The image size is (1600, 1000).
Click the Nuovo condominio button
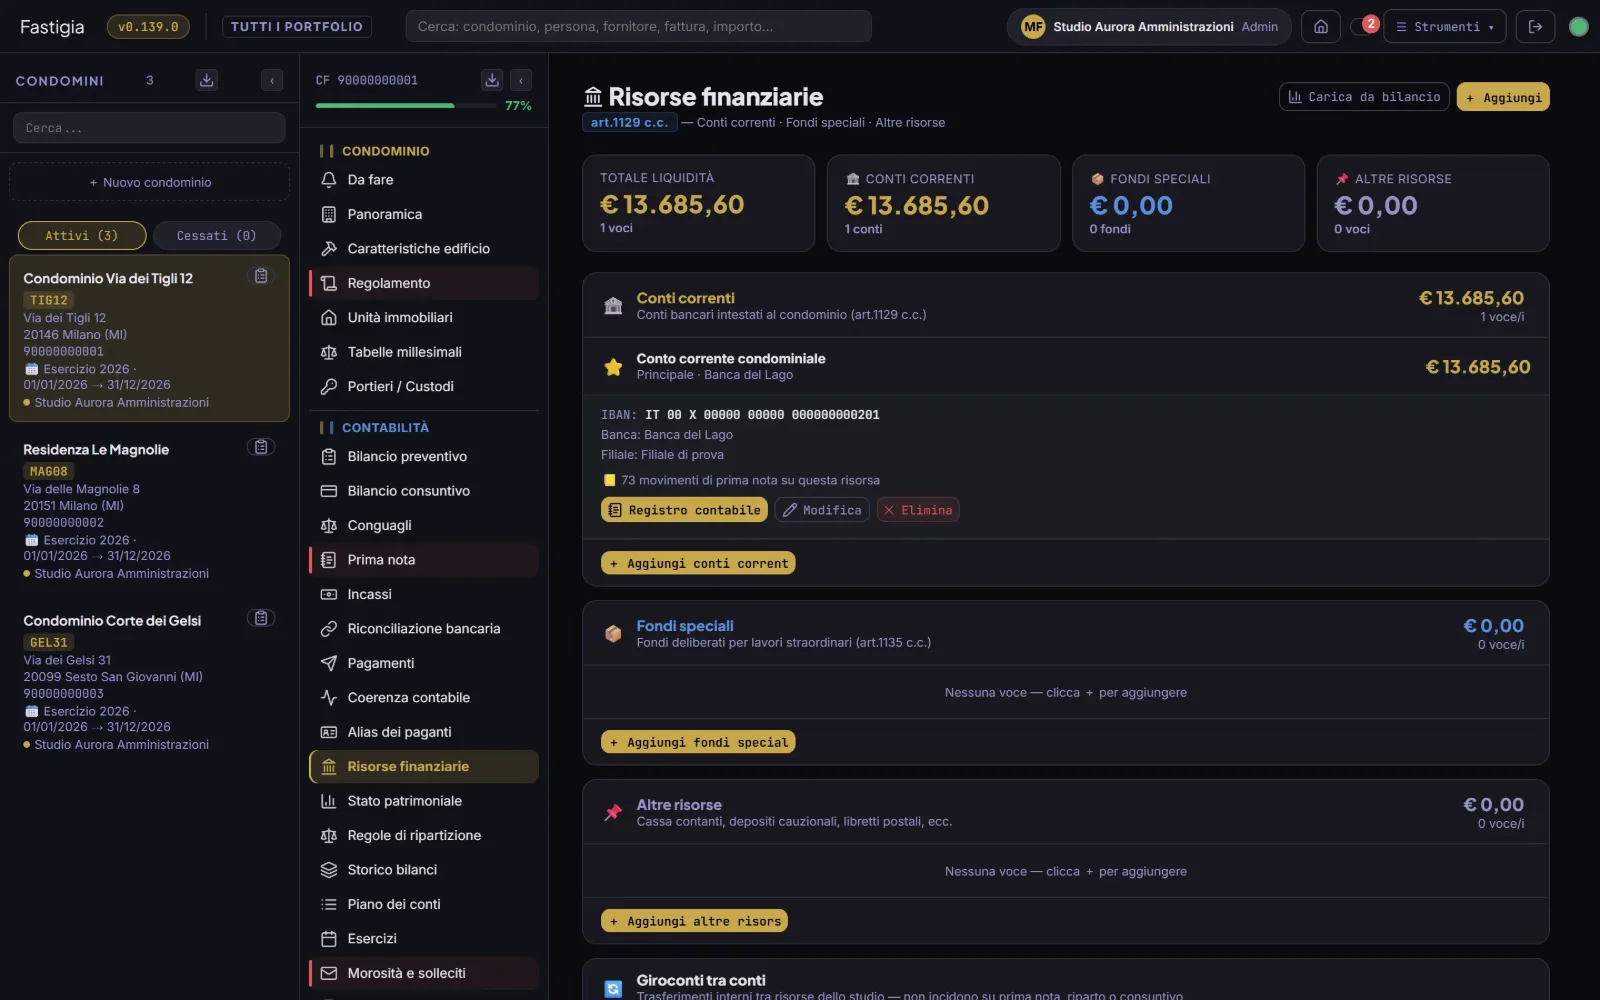tap(149, 182)
